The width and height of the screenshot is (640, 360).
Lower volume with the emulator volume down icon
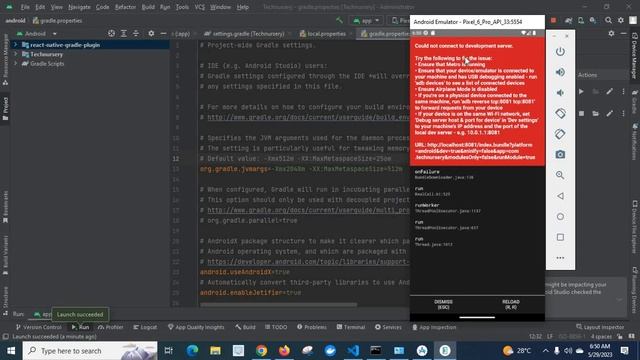click(560, 93)
